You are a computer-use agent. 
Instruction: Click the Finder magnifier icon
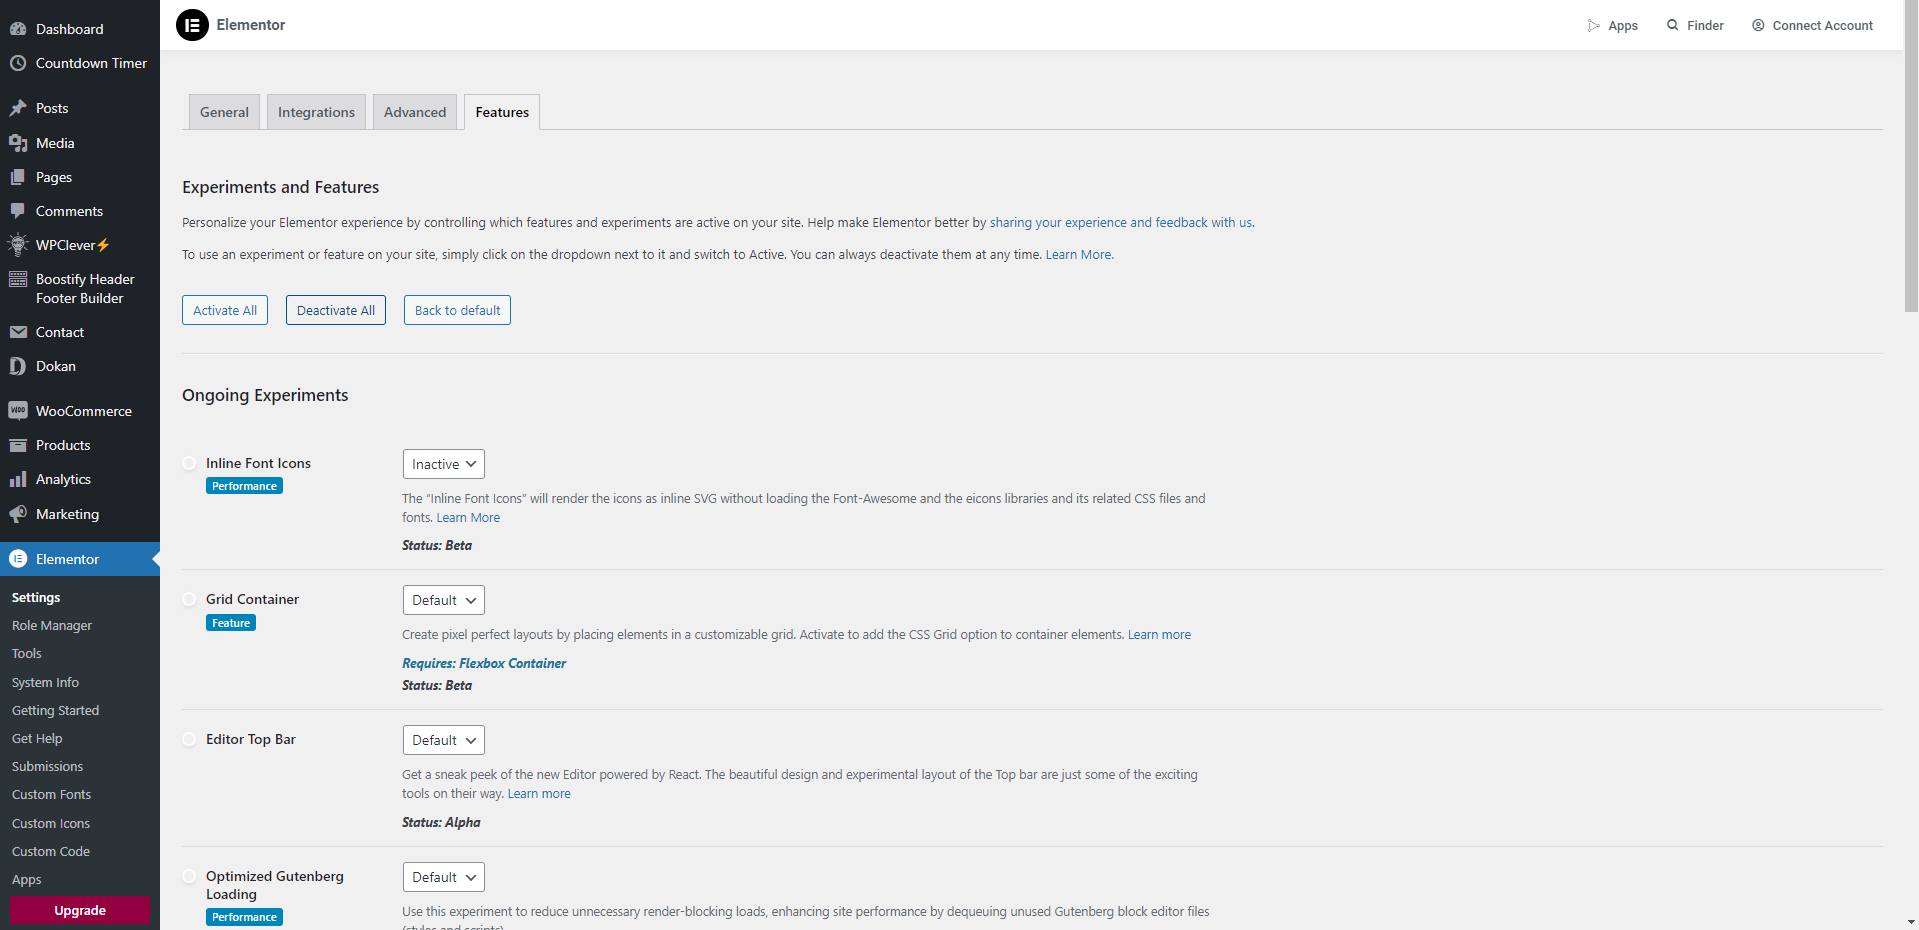tap(1672, 25)
